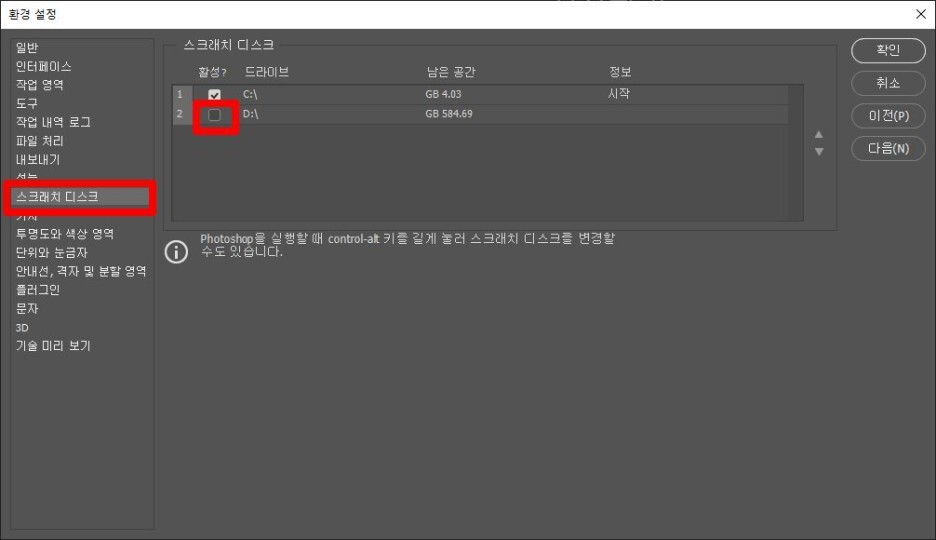
Task: Open the 작업 영역 preferences category
Action: click(39, 85)
